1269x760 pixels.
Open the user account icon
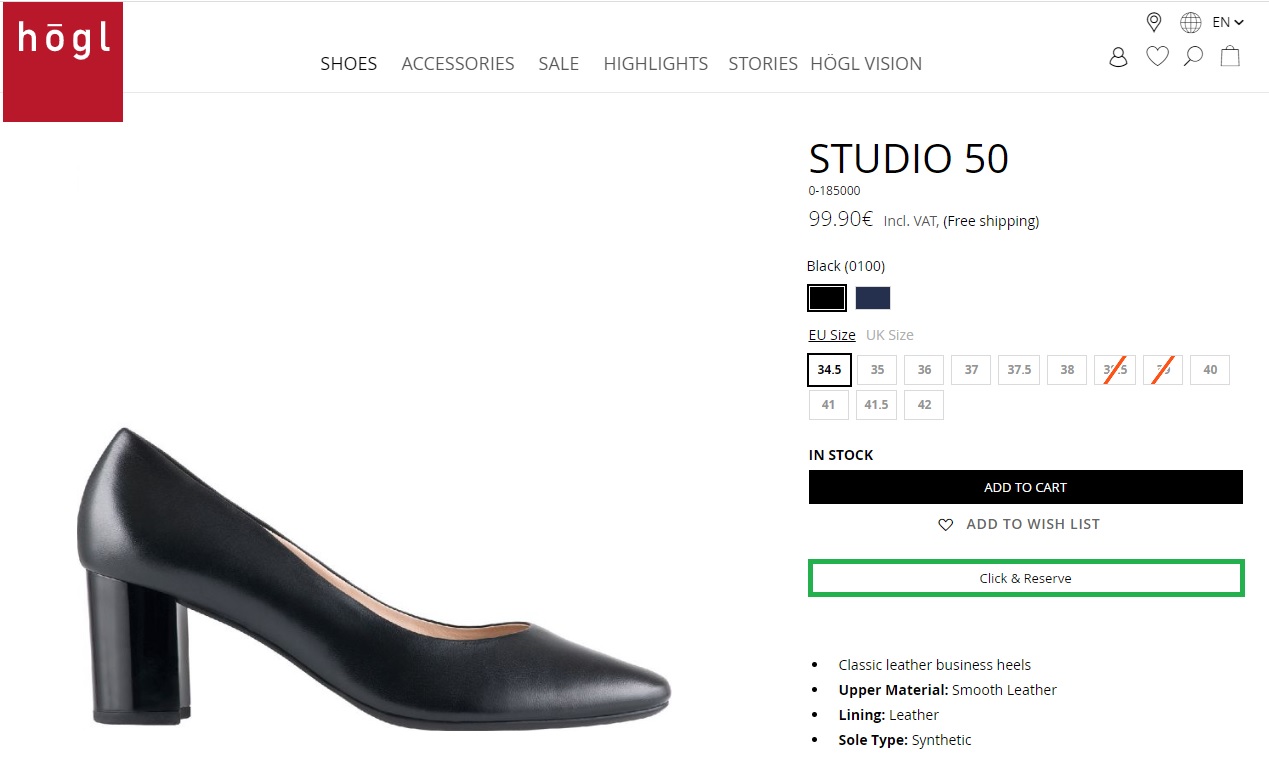[x=1118, y=57]
